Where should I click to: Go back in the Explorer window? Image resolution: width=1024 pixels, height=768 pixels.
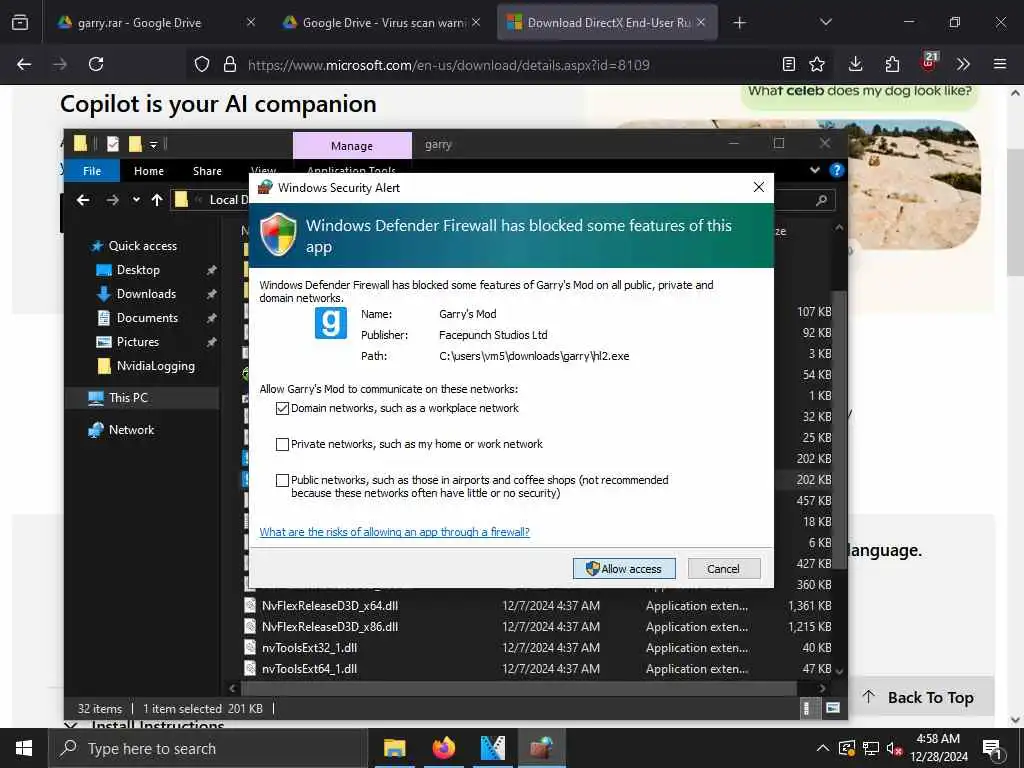pos(83,200)
